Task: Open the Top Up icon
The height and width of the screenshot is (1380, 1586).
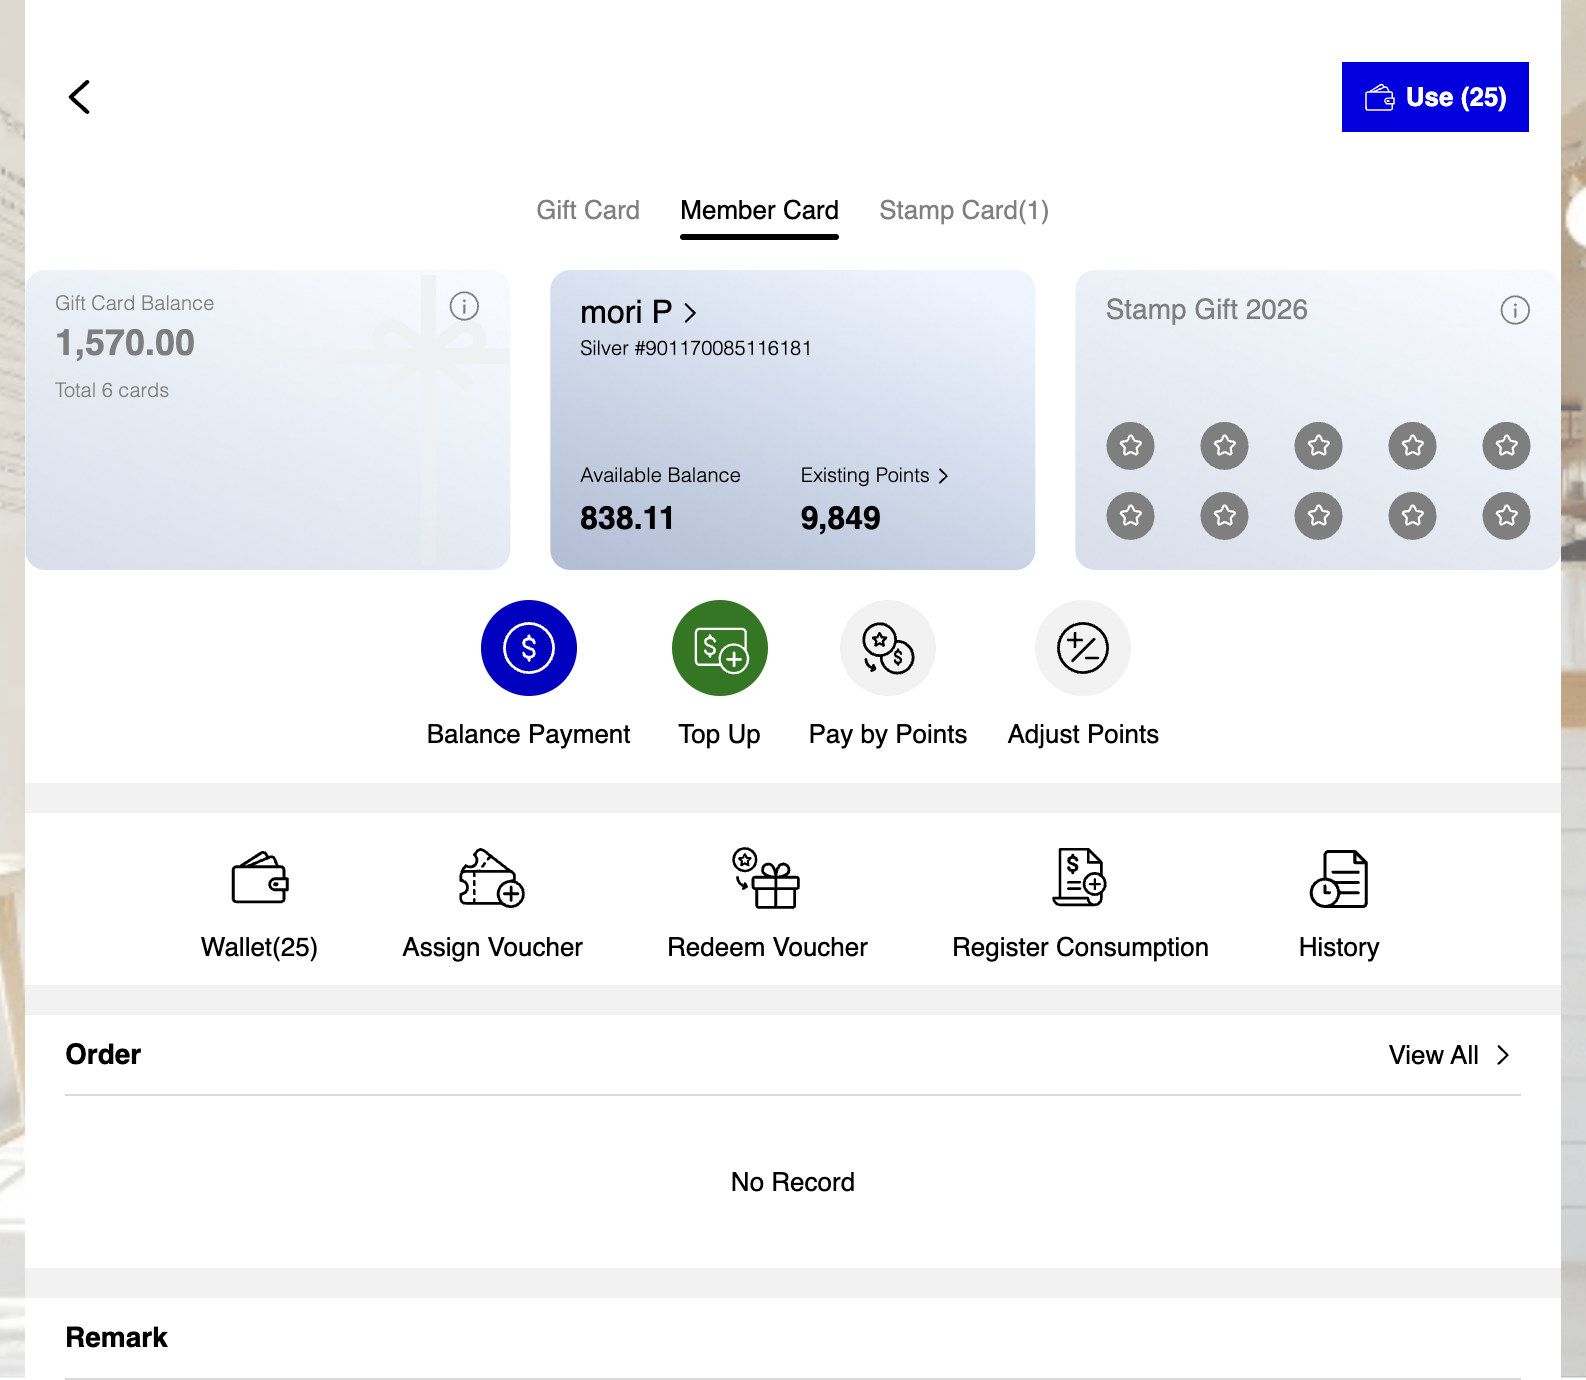Action: click(720, 648)
